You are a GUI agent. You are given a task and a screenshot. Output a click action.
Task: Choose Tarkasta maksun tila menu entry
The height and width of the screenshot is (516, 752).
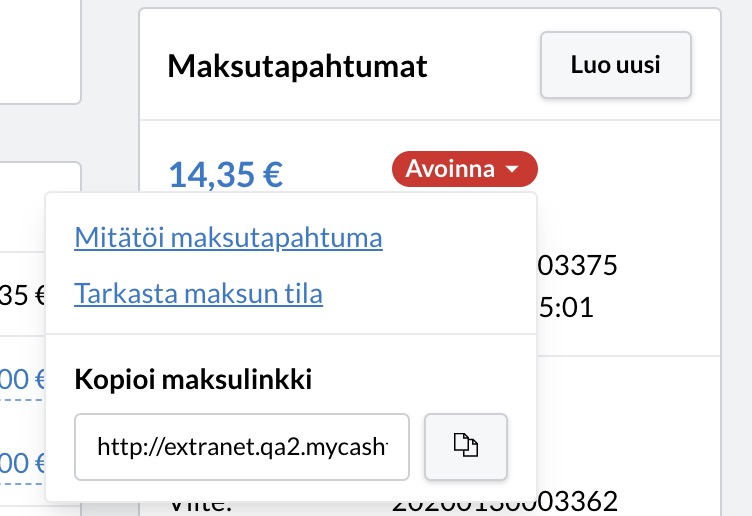click(198, 293)
